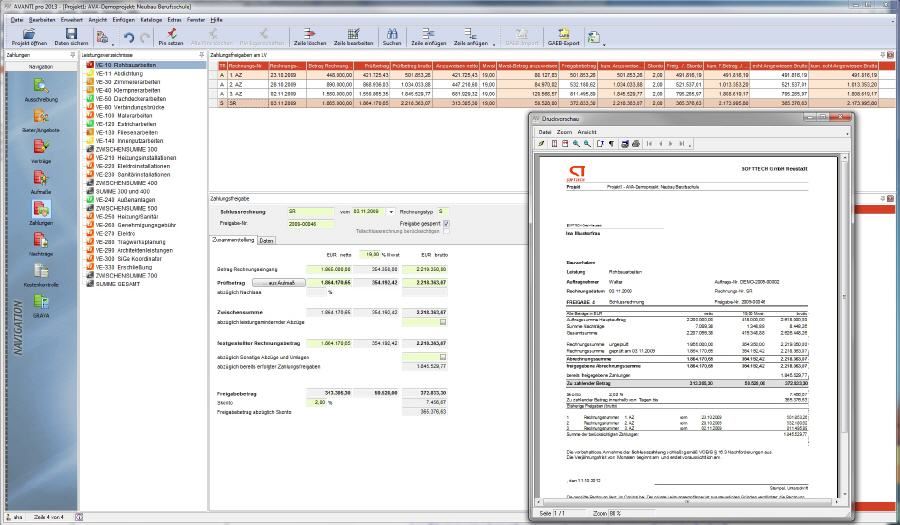Click the horizontal scrollbar in Druckvorschau
900x525 pixels.
[x=688, y=502]
